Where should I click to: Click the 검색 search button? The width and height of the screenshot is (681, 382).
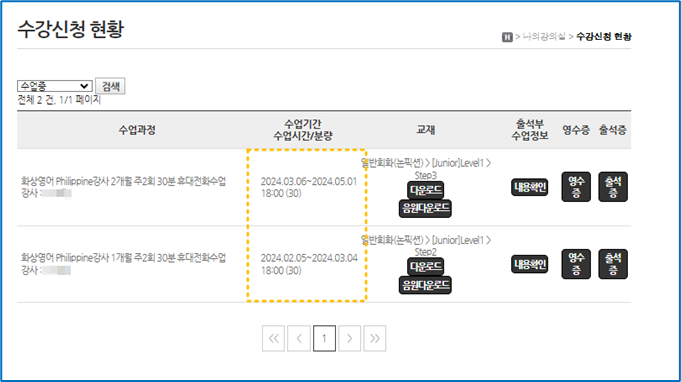[x=110, y=86]
